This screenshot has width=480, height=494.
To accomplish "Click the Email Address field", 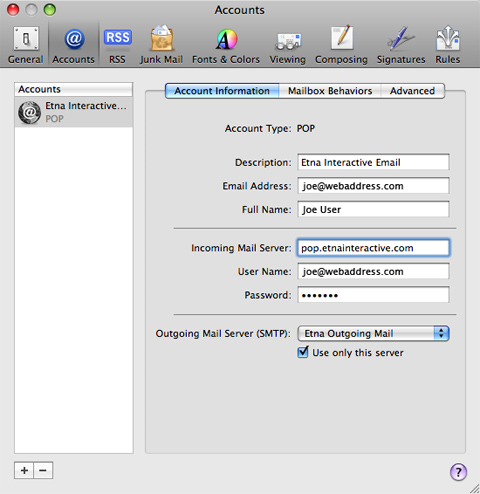I will click(373, 186).
